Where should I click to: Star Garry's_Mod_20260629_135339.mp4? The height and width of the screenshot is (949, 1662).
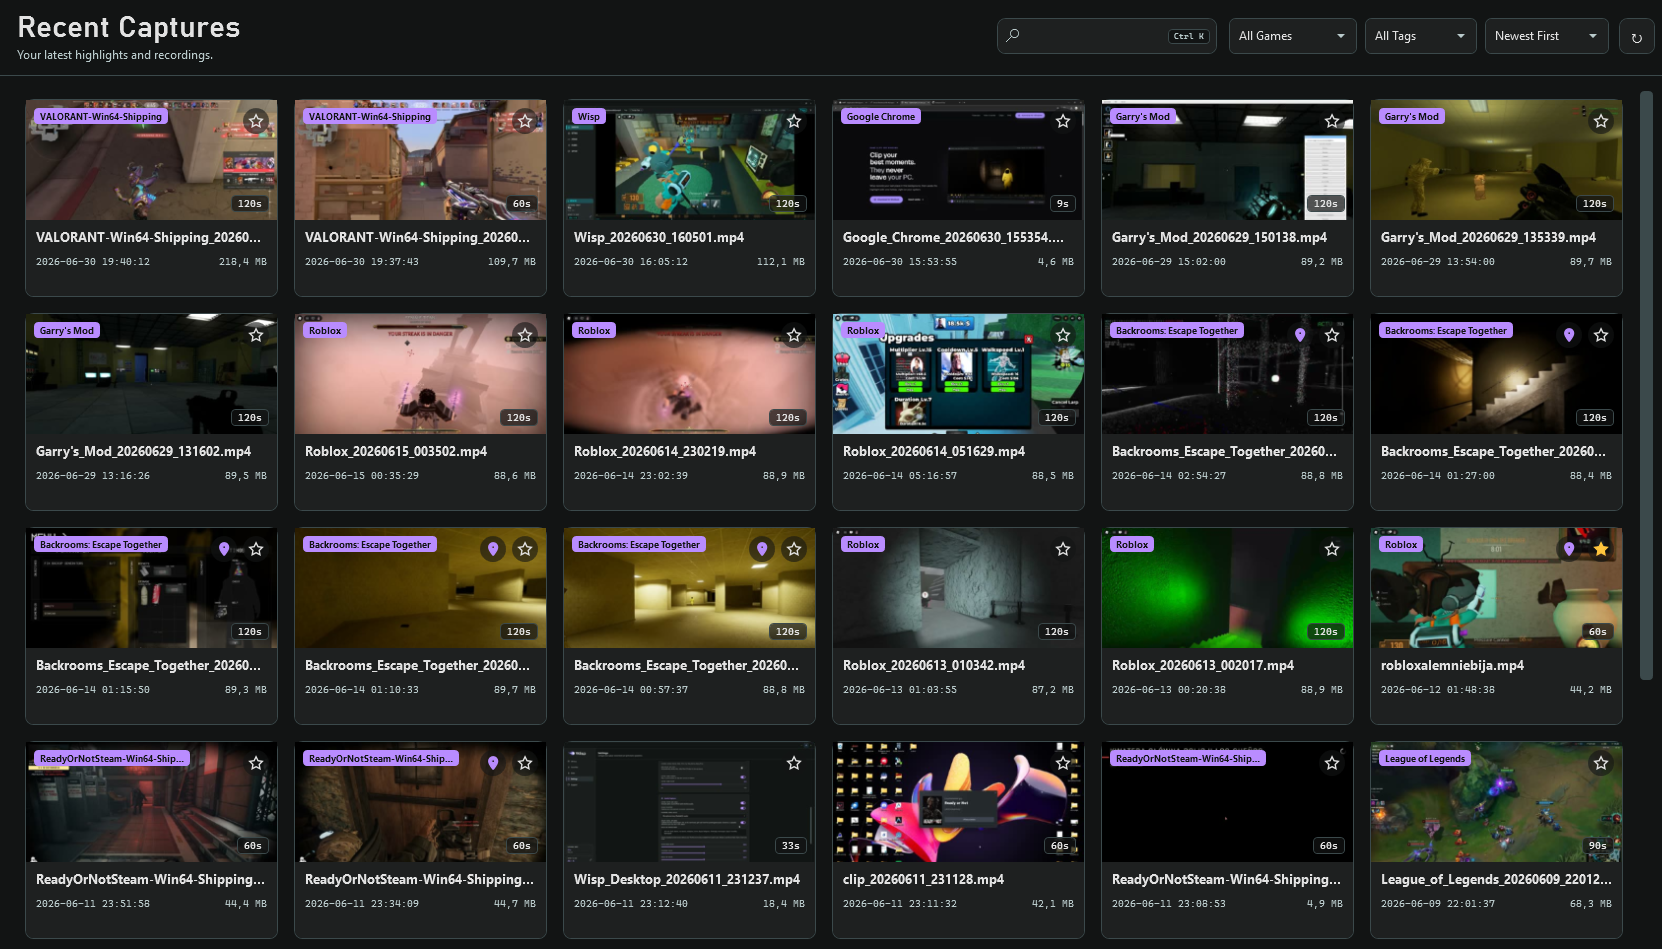point(1601,121)
